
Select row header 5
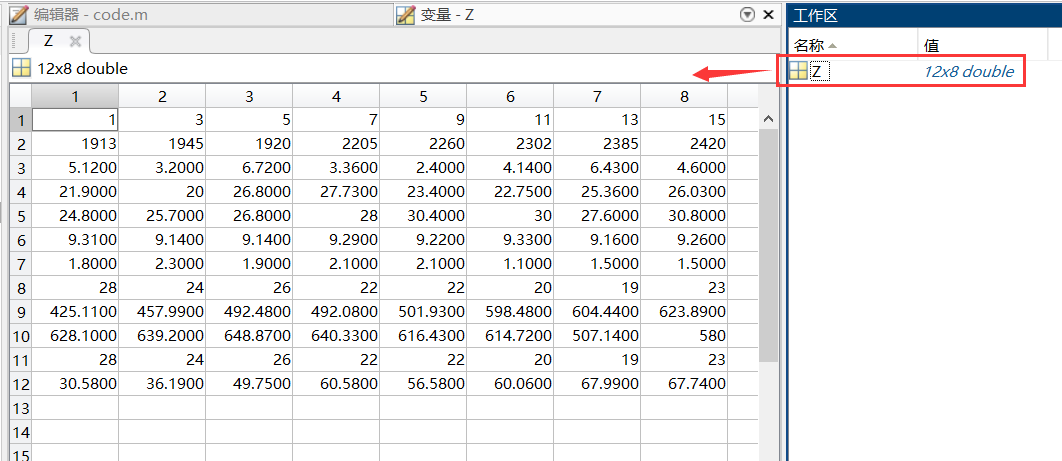click(21, 216)
